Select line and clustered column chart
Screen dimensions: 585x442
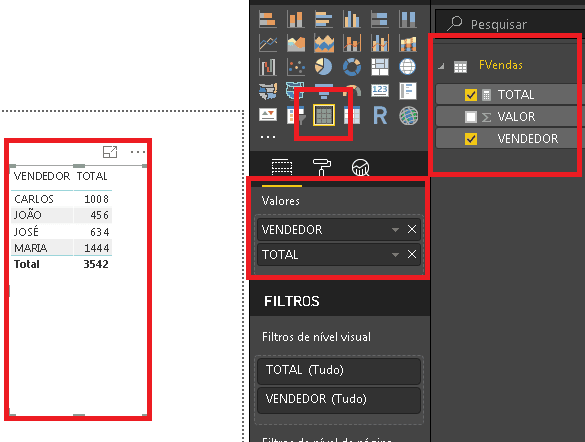coord(379,43)
